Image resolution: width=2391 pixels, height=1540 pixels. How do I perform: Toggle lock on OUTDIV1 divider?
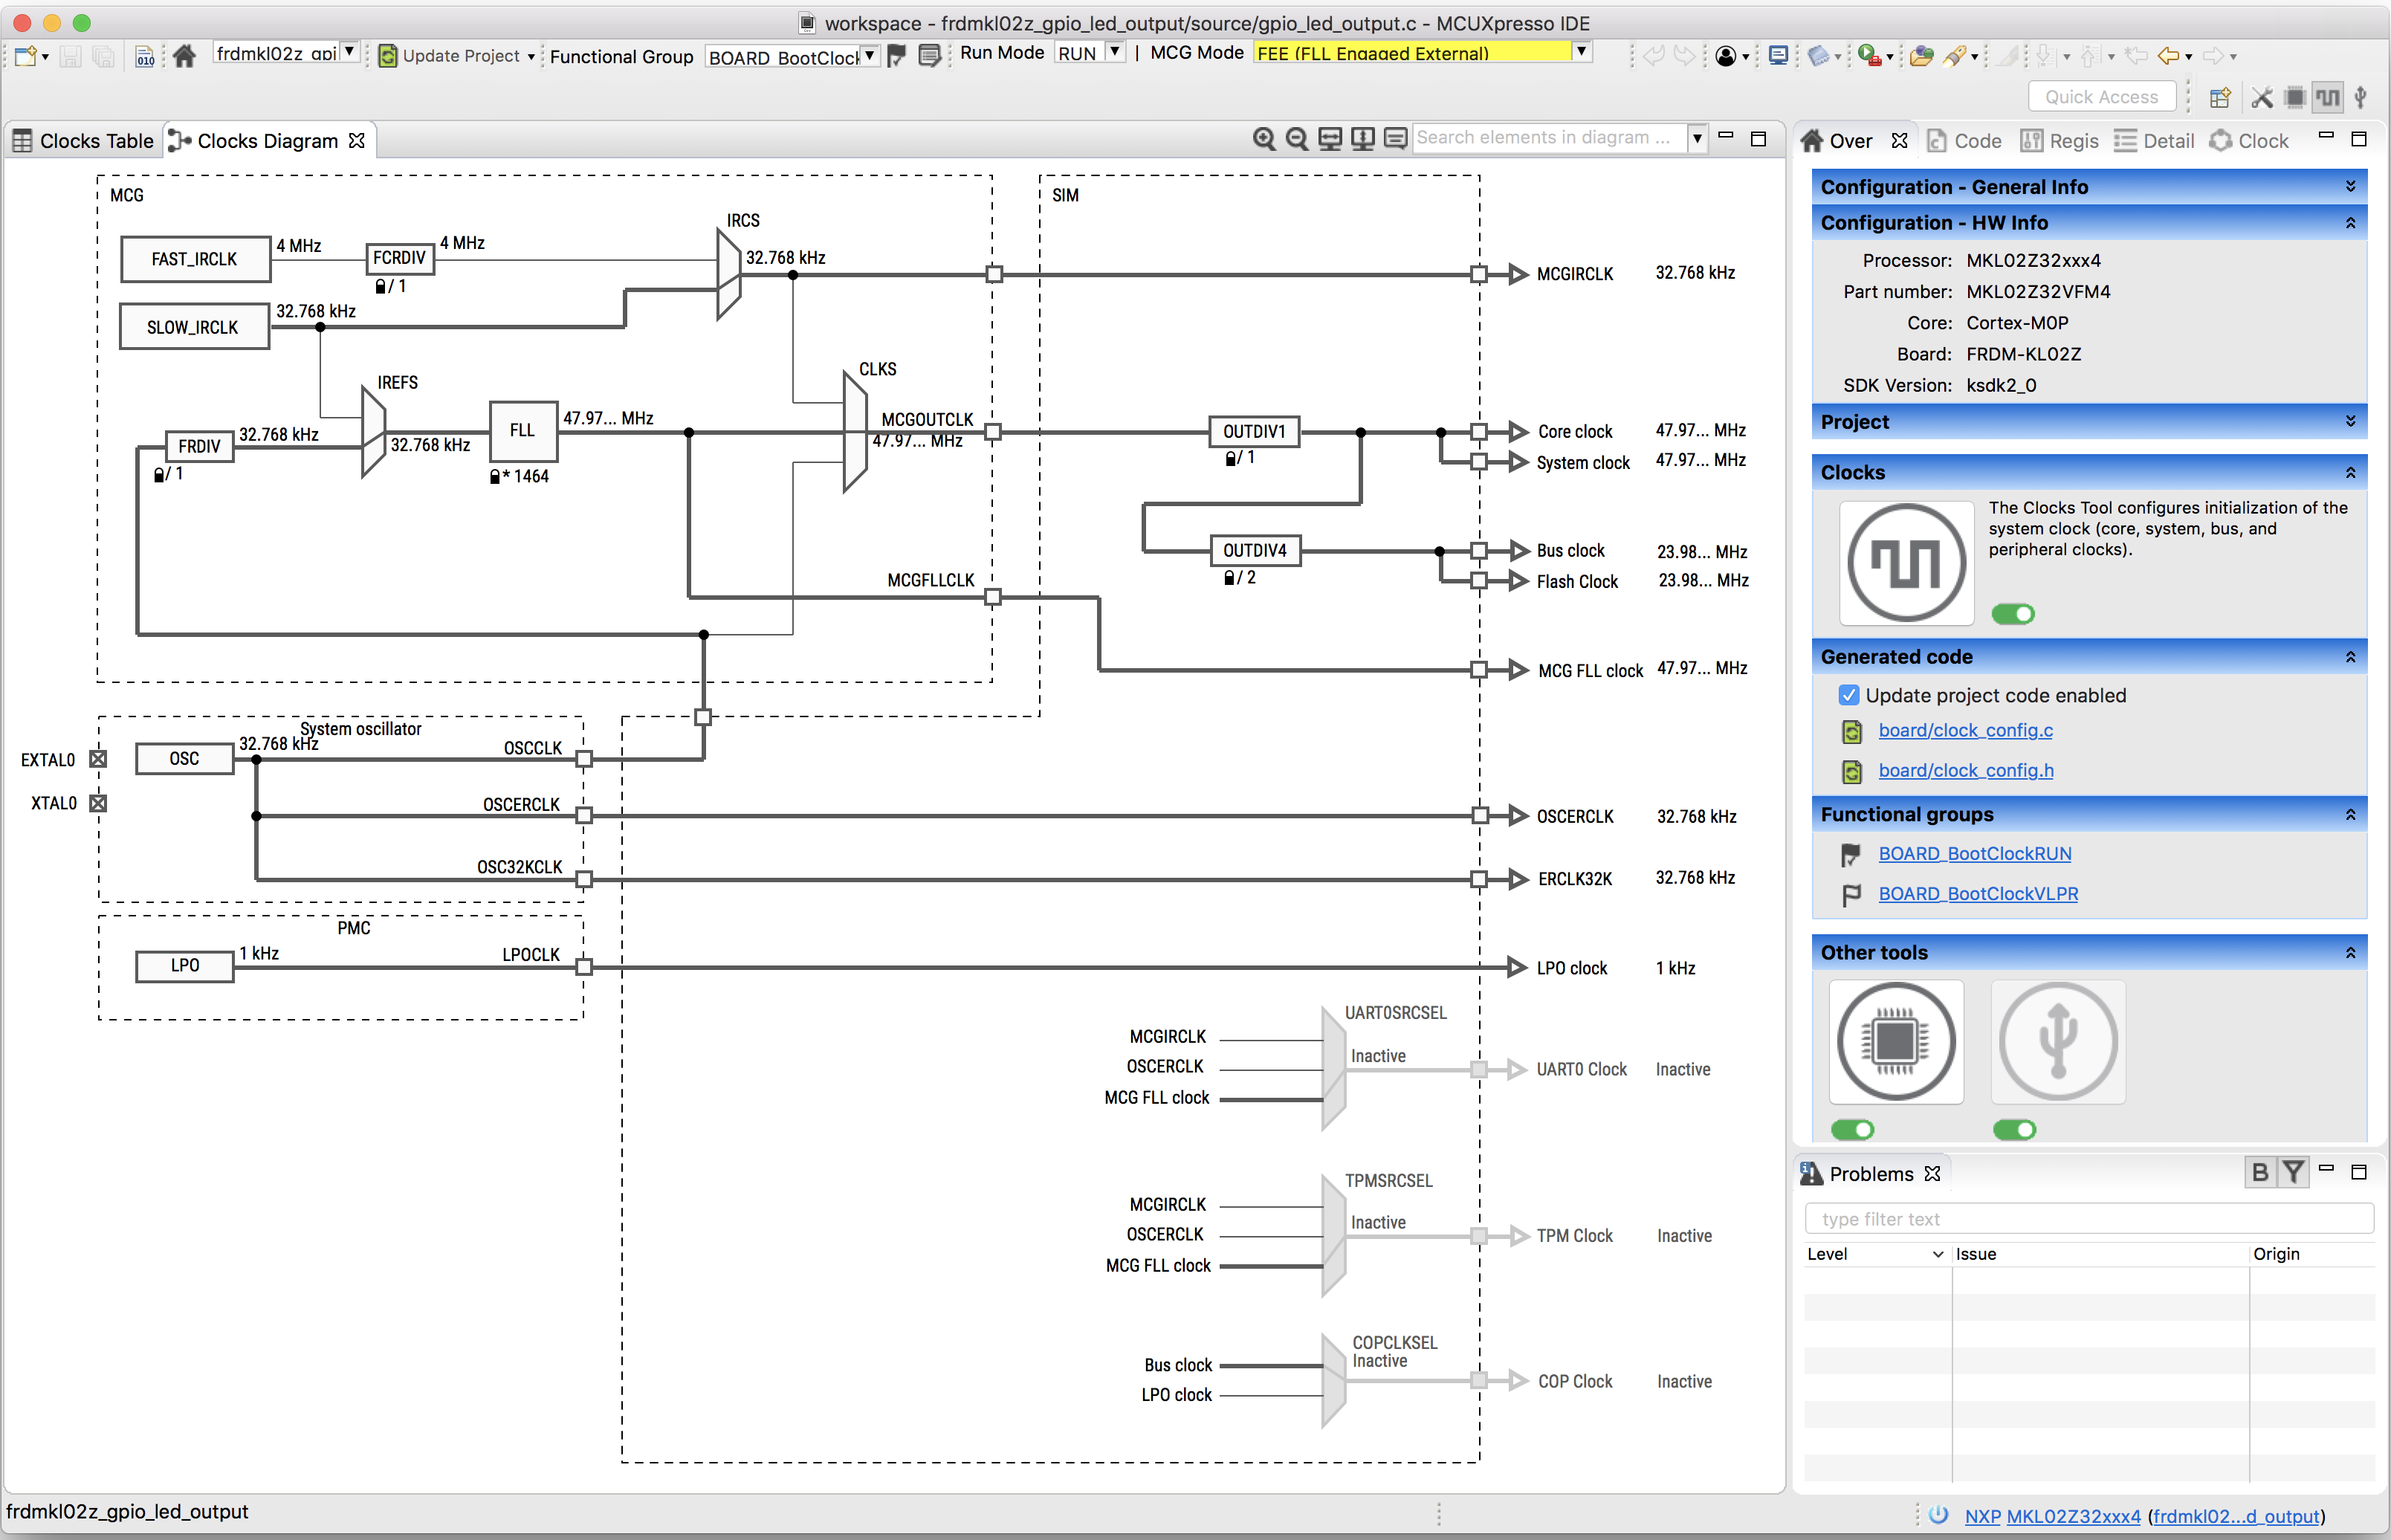pos(1231,458)
